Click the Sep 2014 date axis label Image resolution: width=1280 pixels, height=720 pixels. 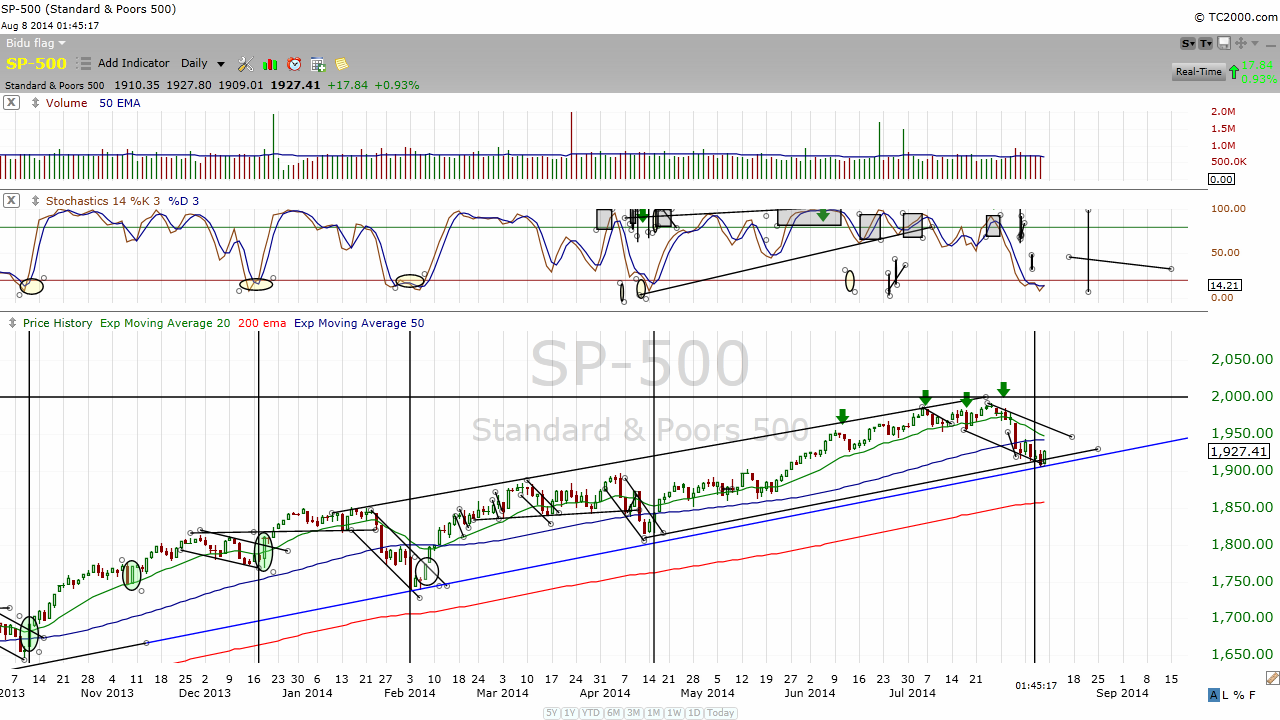click(1122, 693)
